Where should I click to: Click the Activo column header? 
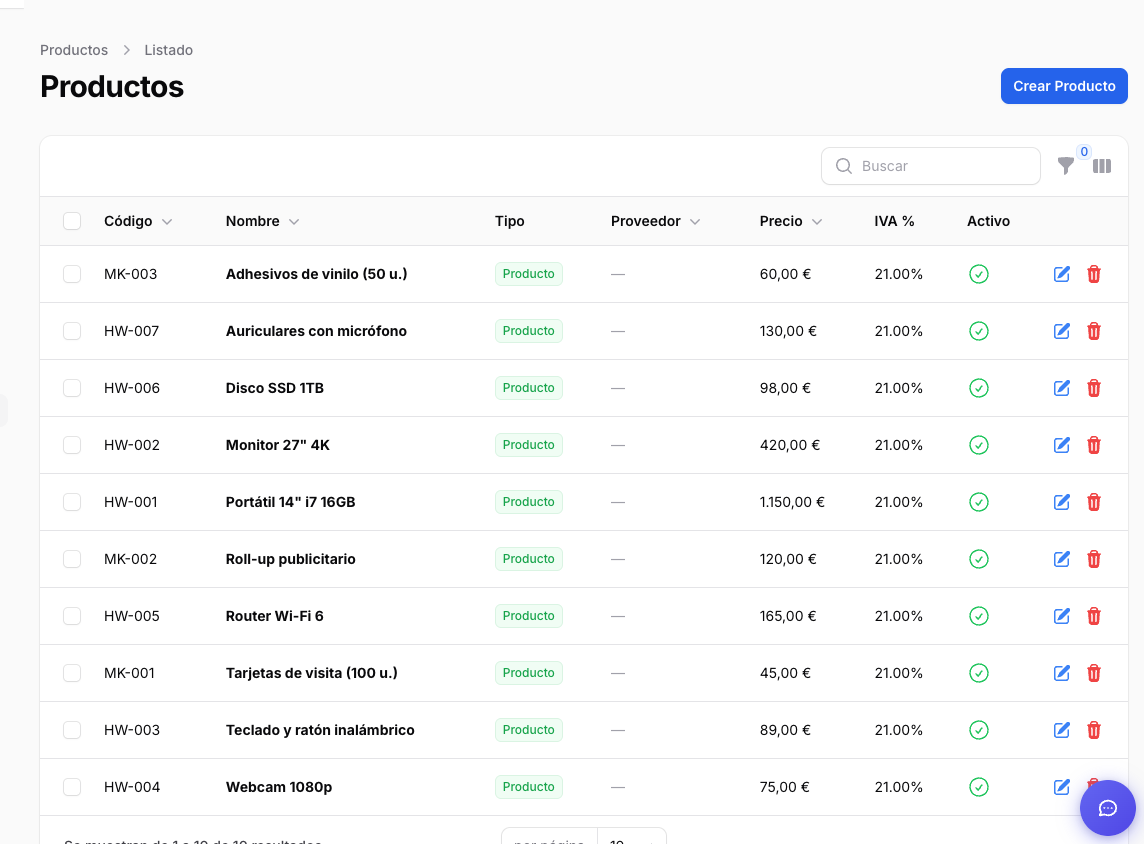coord(988,221)
